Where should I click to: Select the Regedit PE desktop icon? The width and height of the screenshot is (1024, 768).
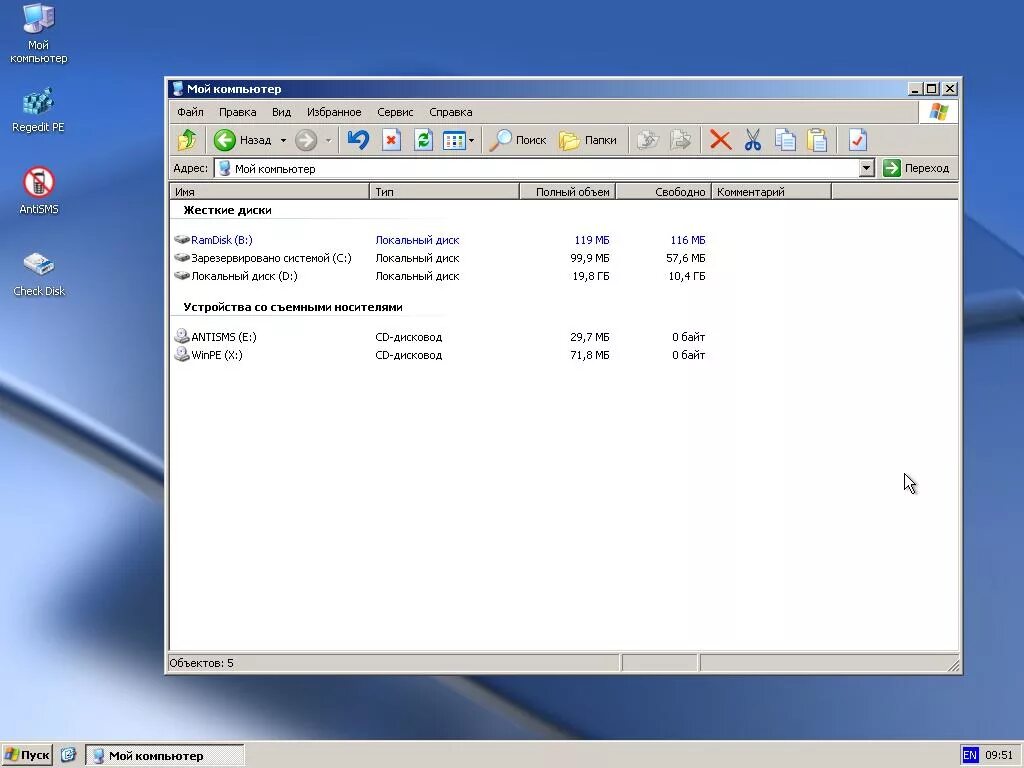39,109
